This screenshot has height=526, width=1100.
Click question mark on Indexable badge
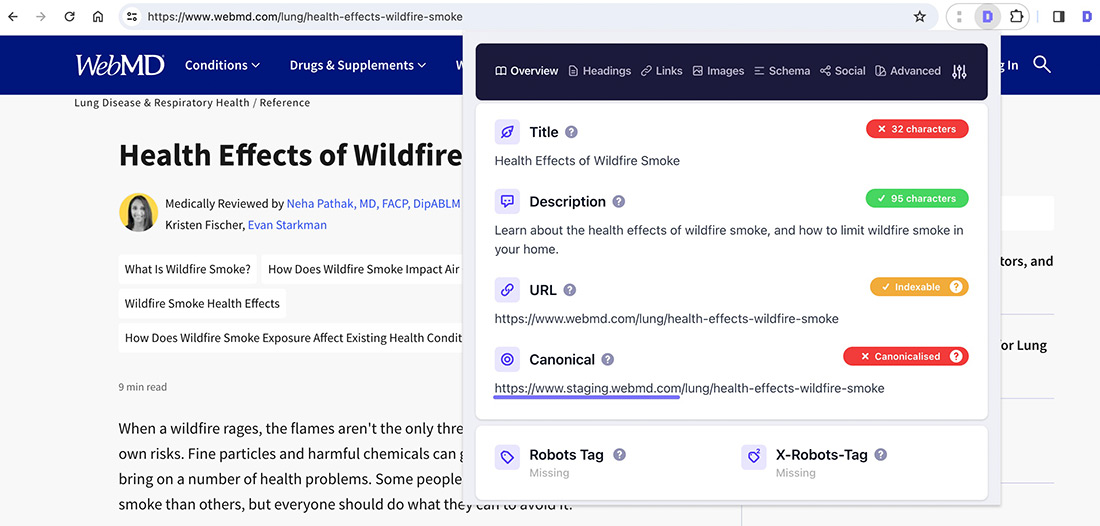[x=955, y=287]
